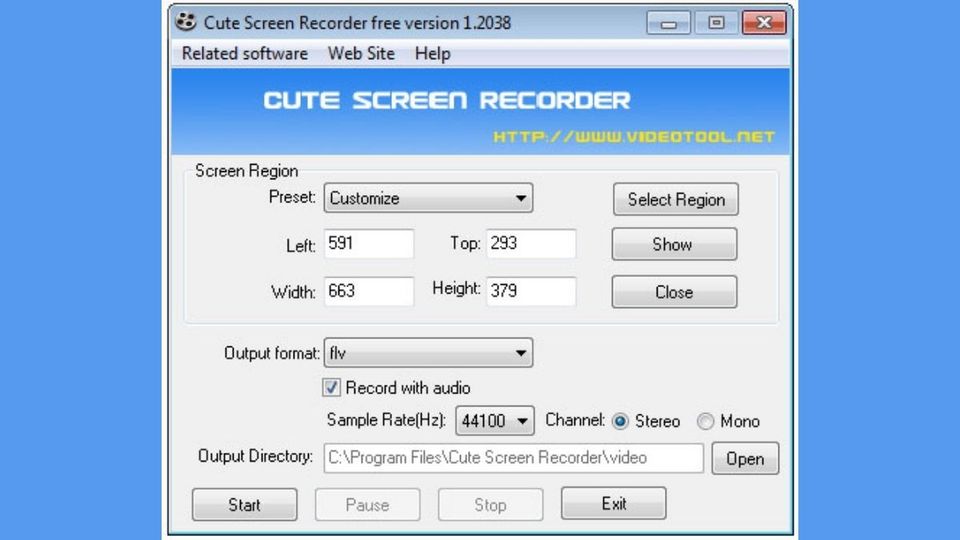Click the Show region button
The height and width of the screenshot is (540, 960).
(x=673, y=244)
